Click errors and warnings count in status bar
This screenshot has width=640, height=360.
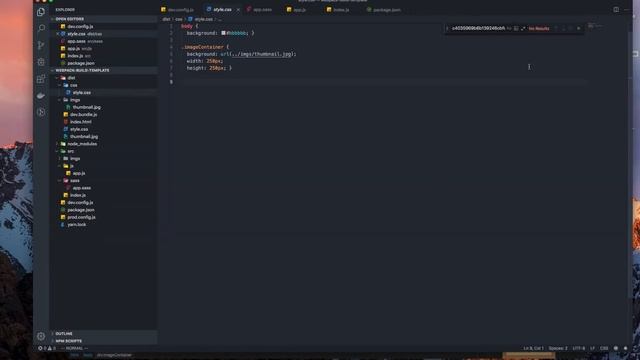pos(47,349)
